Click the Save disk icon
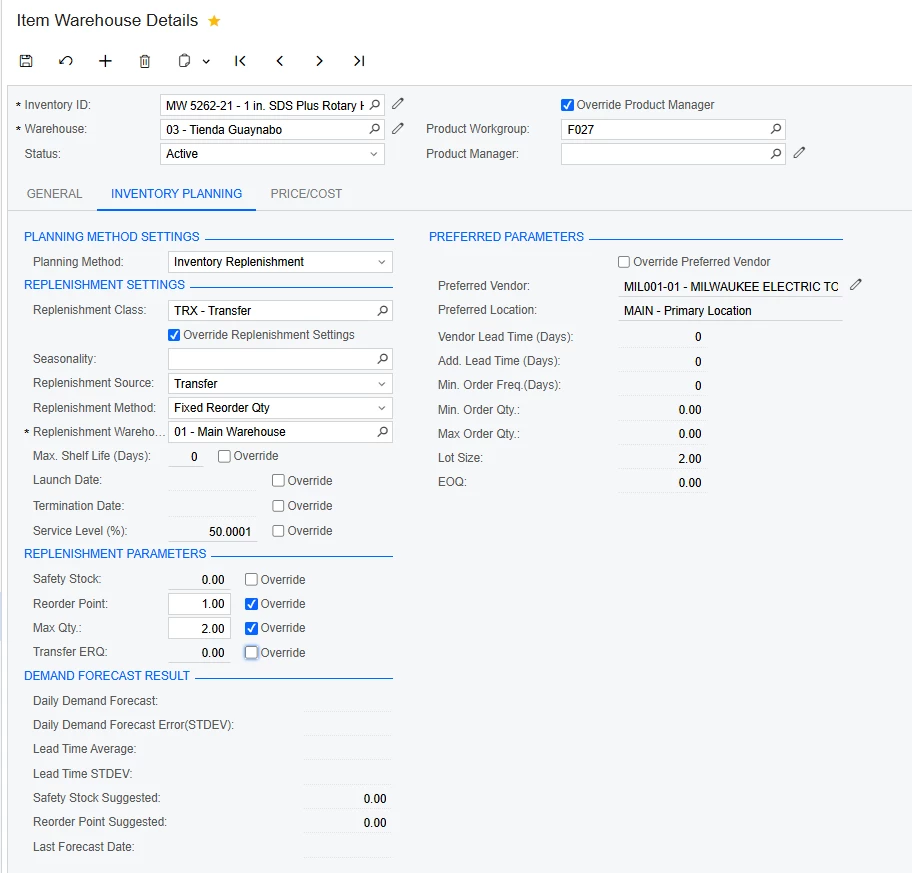Image resolution: width=912 pixels, height=873 pixels. [x=26, y=61]
